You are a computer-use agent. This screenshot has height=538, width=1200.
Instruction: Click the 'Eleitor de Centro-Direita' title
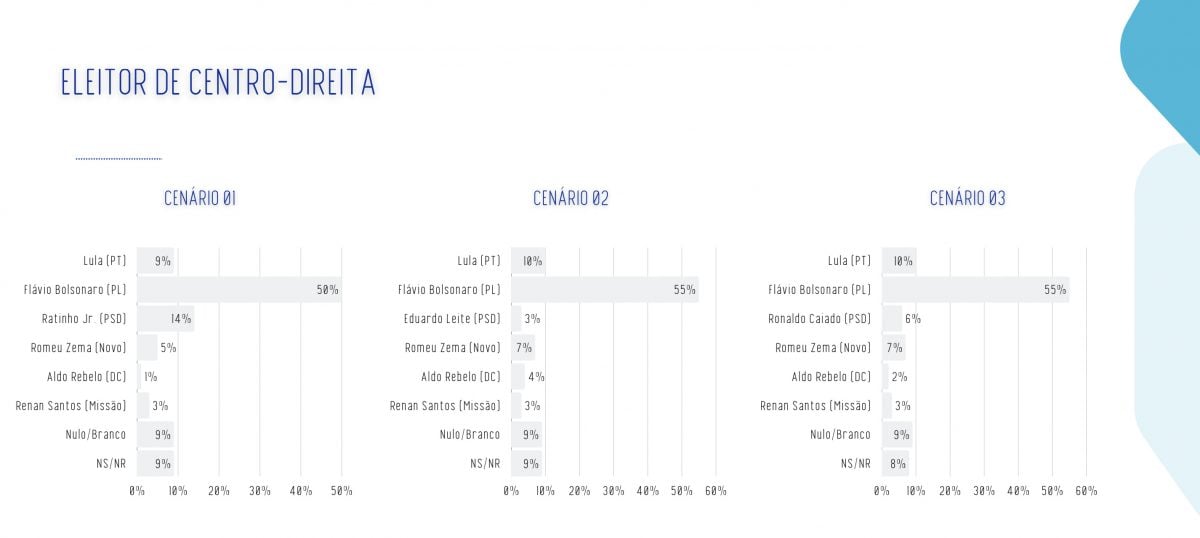point(218,84)
